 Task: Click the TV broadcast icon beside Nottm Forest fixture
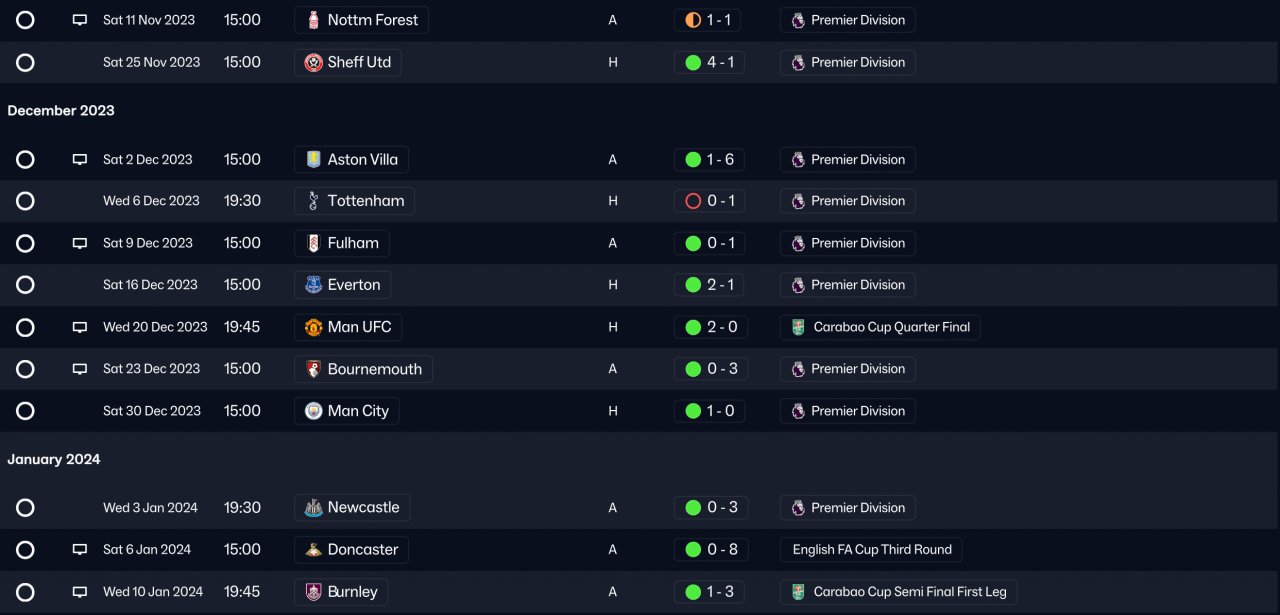point(80,20)
